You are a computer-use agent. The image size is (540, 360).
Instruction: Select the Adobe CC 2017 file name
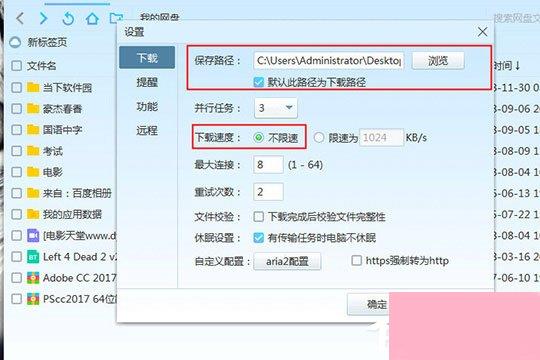[80, 278]
